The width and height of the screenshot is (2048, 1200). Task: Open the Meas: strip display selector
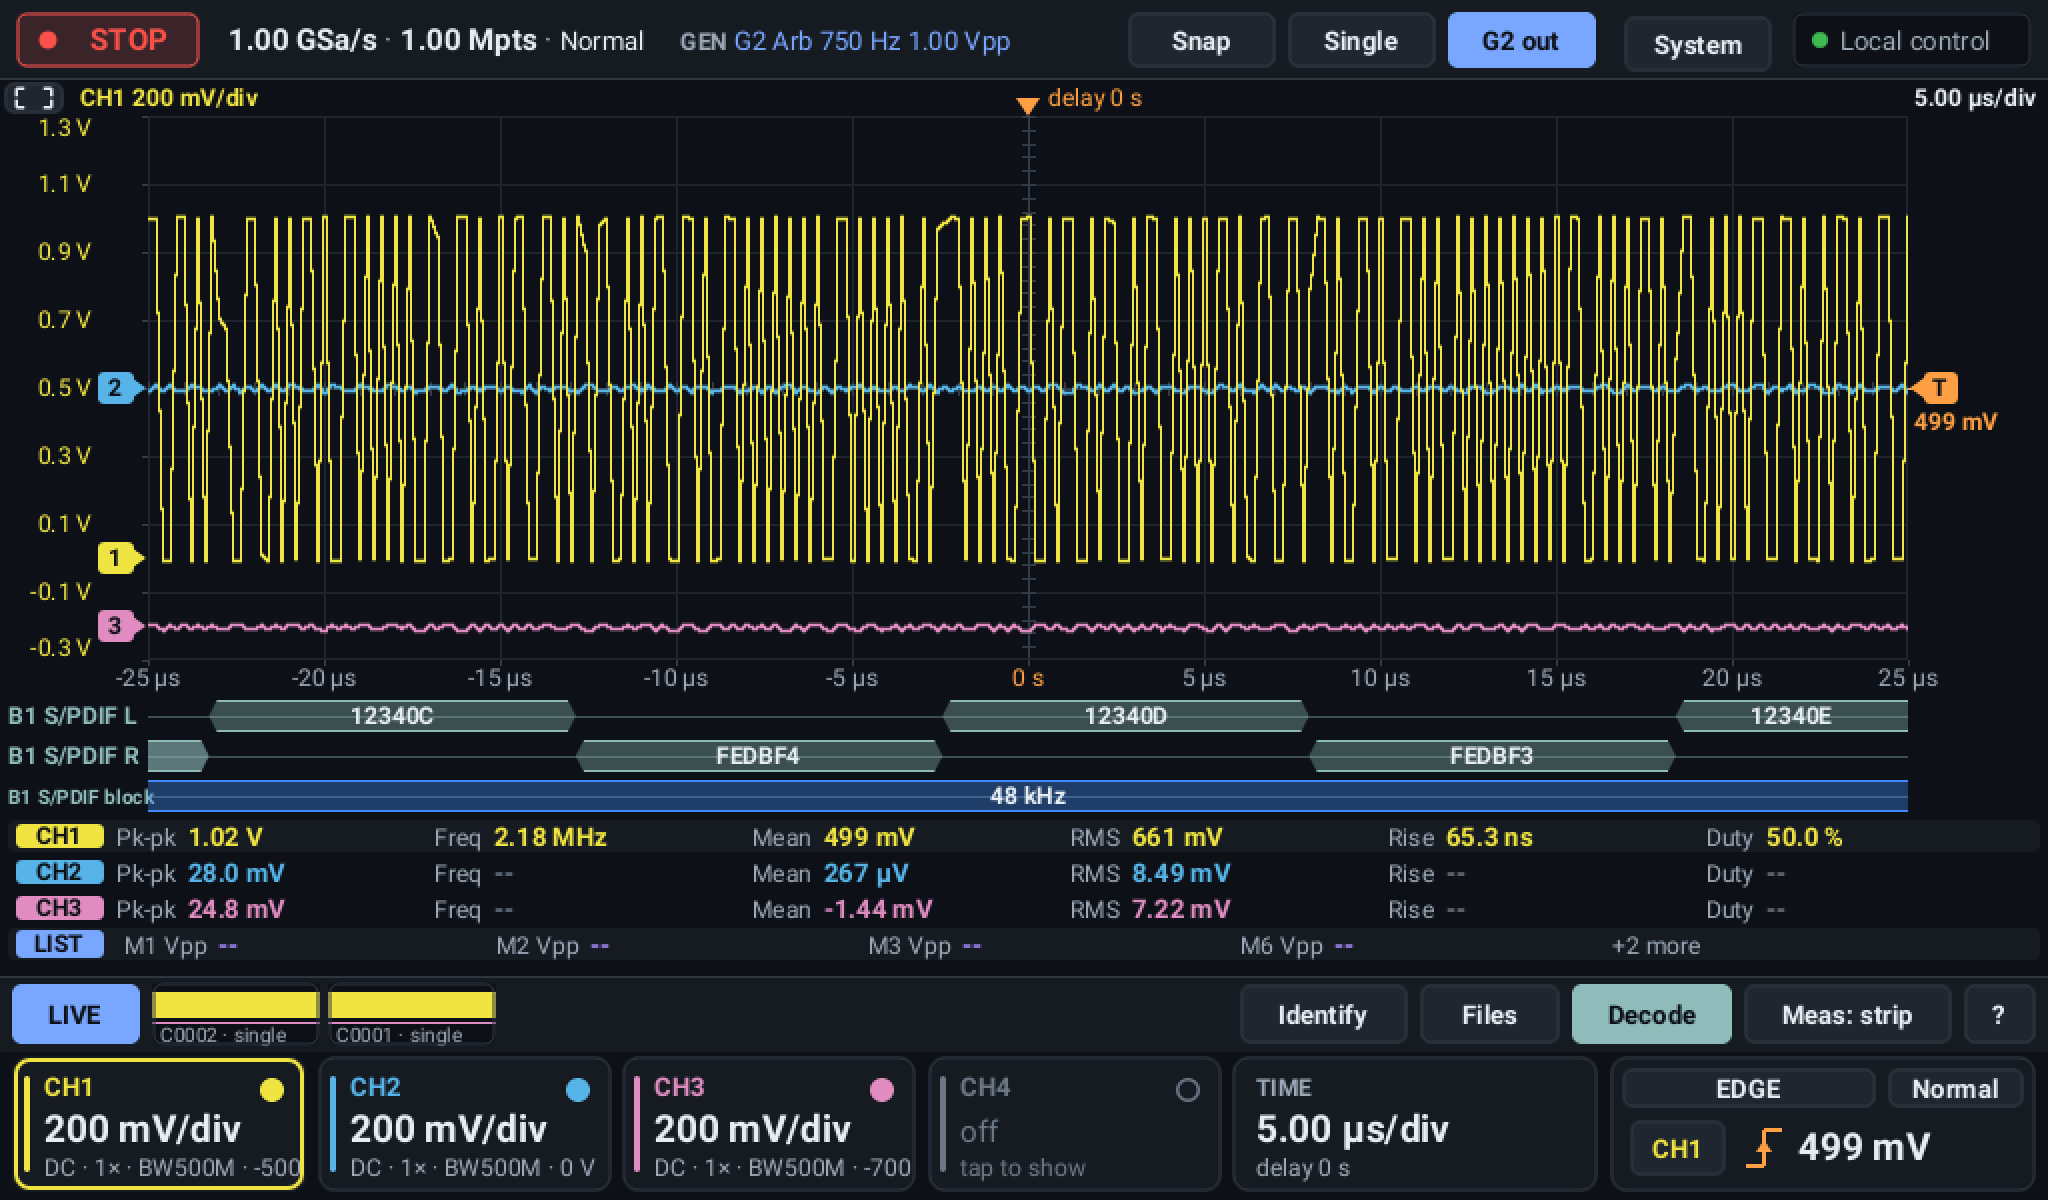pos(1847,1015)
